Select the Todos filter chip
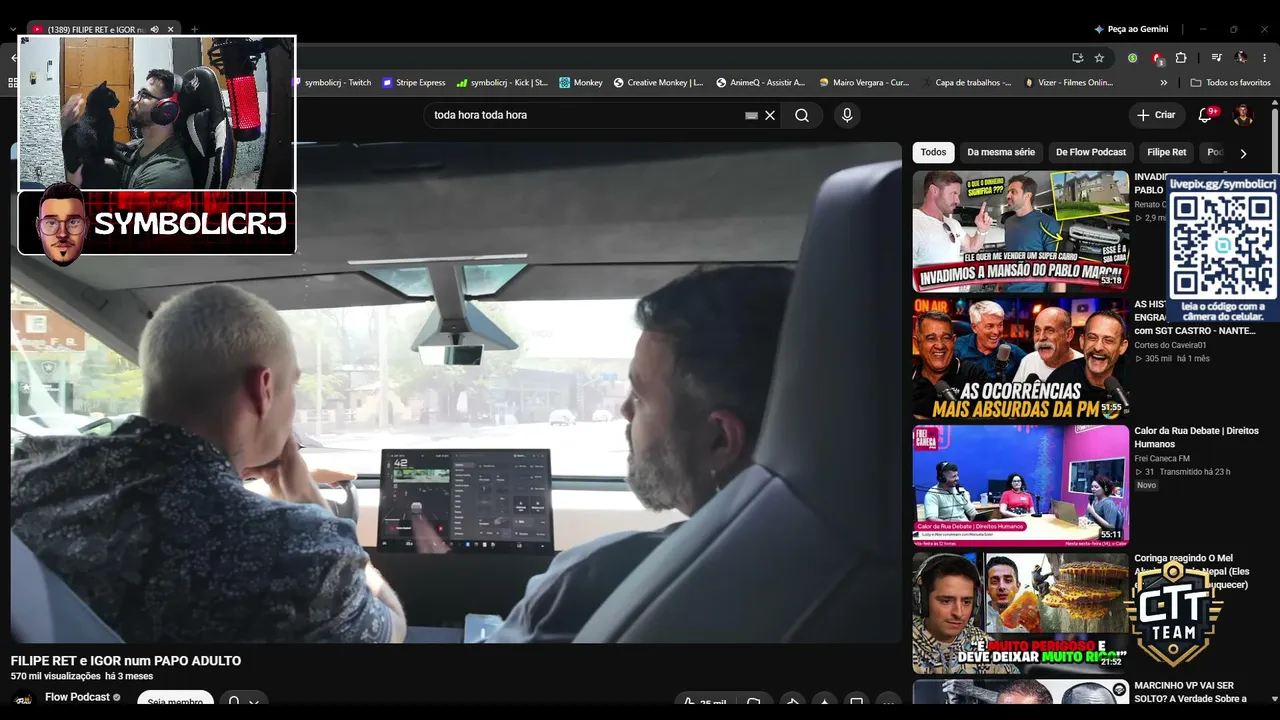The image size is (1280, 720). point(933,152)
